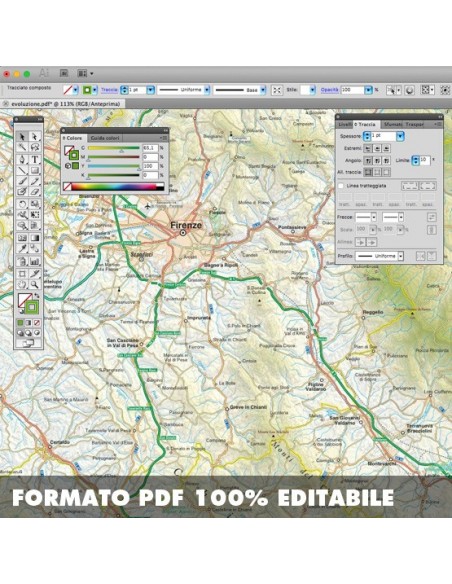Swap fill and stroke arrows in toolbox
Screen dimensions: 452x584
(x=36, y=296)
